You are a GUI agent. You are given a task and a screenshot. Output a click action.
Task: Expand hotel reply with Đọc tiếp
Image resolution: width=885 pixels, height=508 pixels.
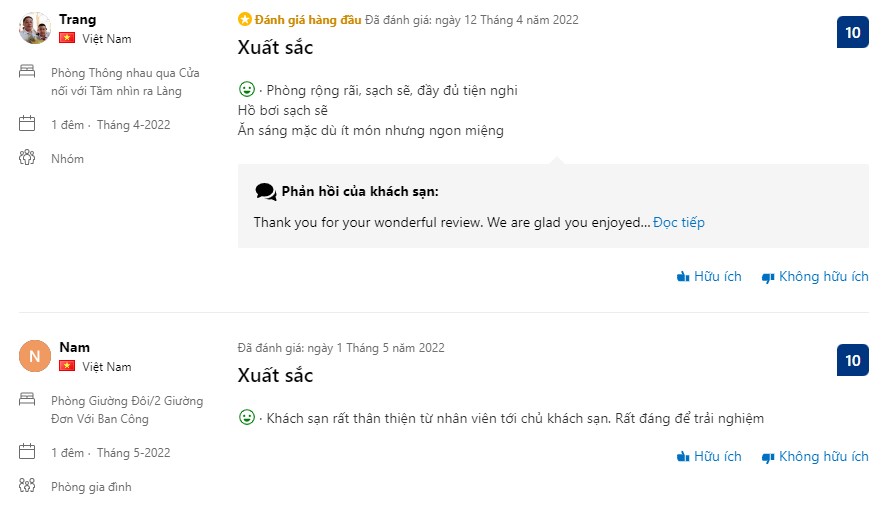pos(679,222)
